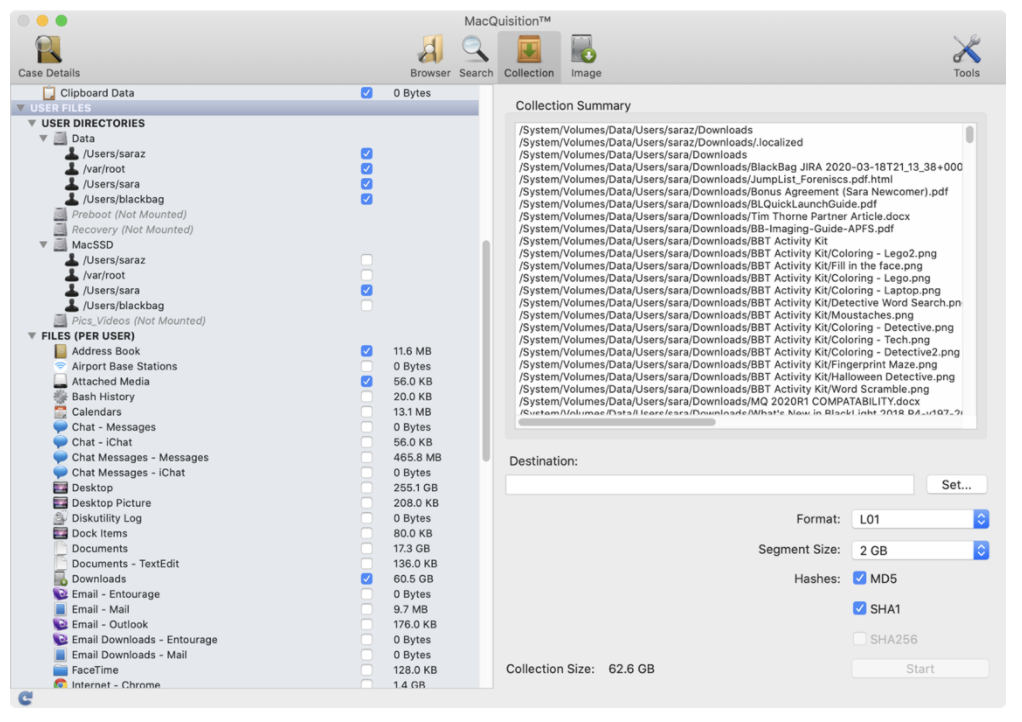Click the Start collection button
This screenshot has width=1022, height=722.
pos(920,669)
